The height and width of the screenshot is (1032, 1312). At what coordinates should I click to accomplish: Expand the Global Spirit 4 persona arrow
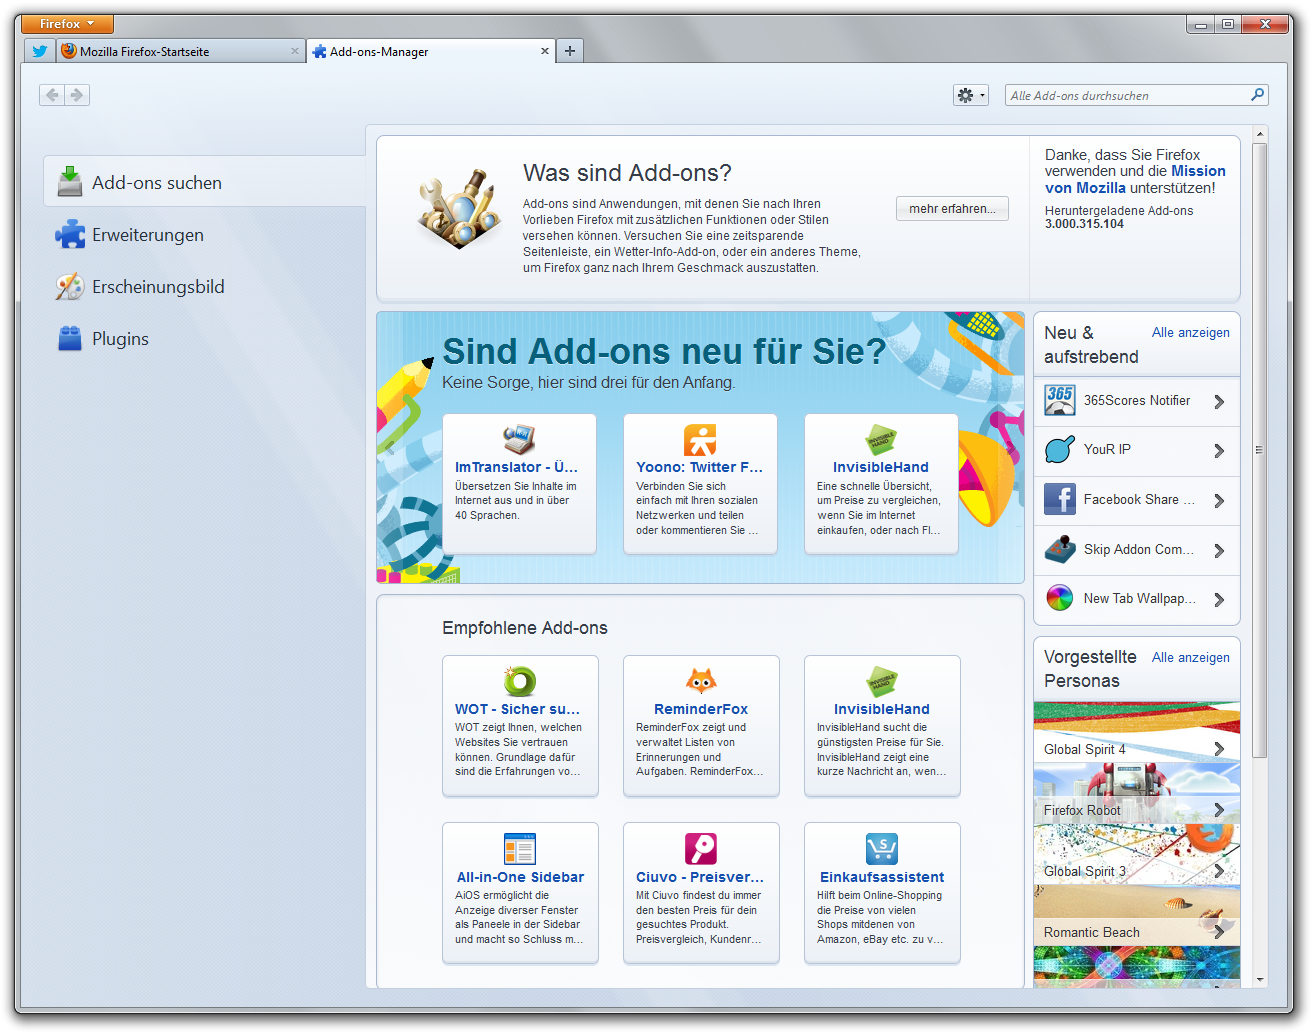[1219, 749]
